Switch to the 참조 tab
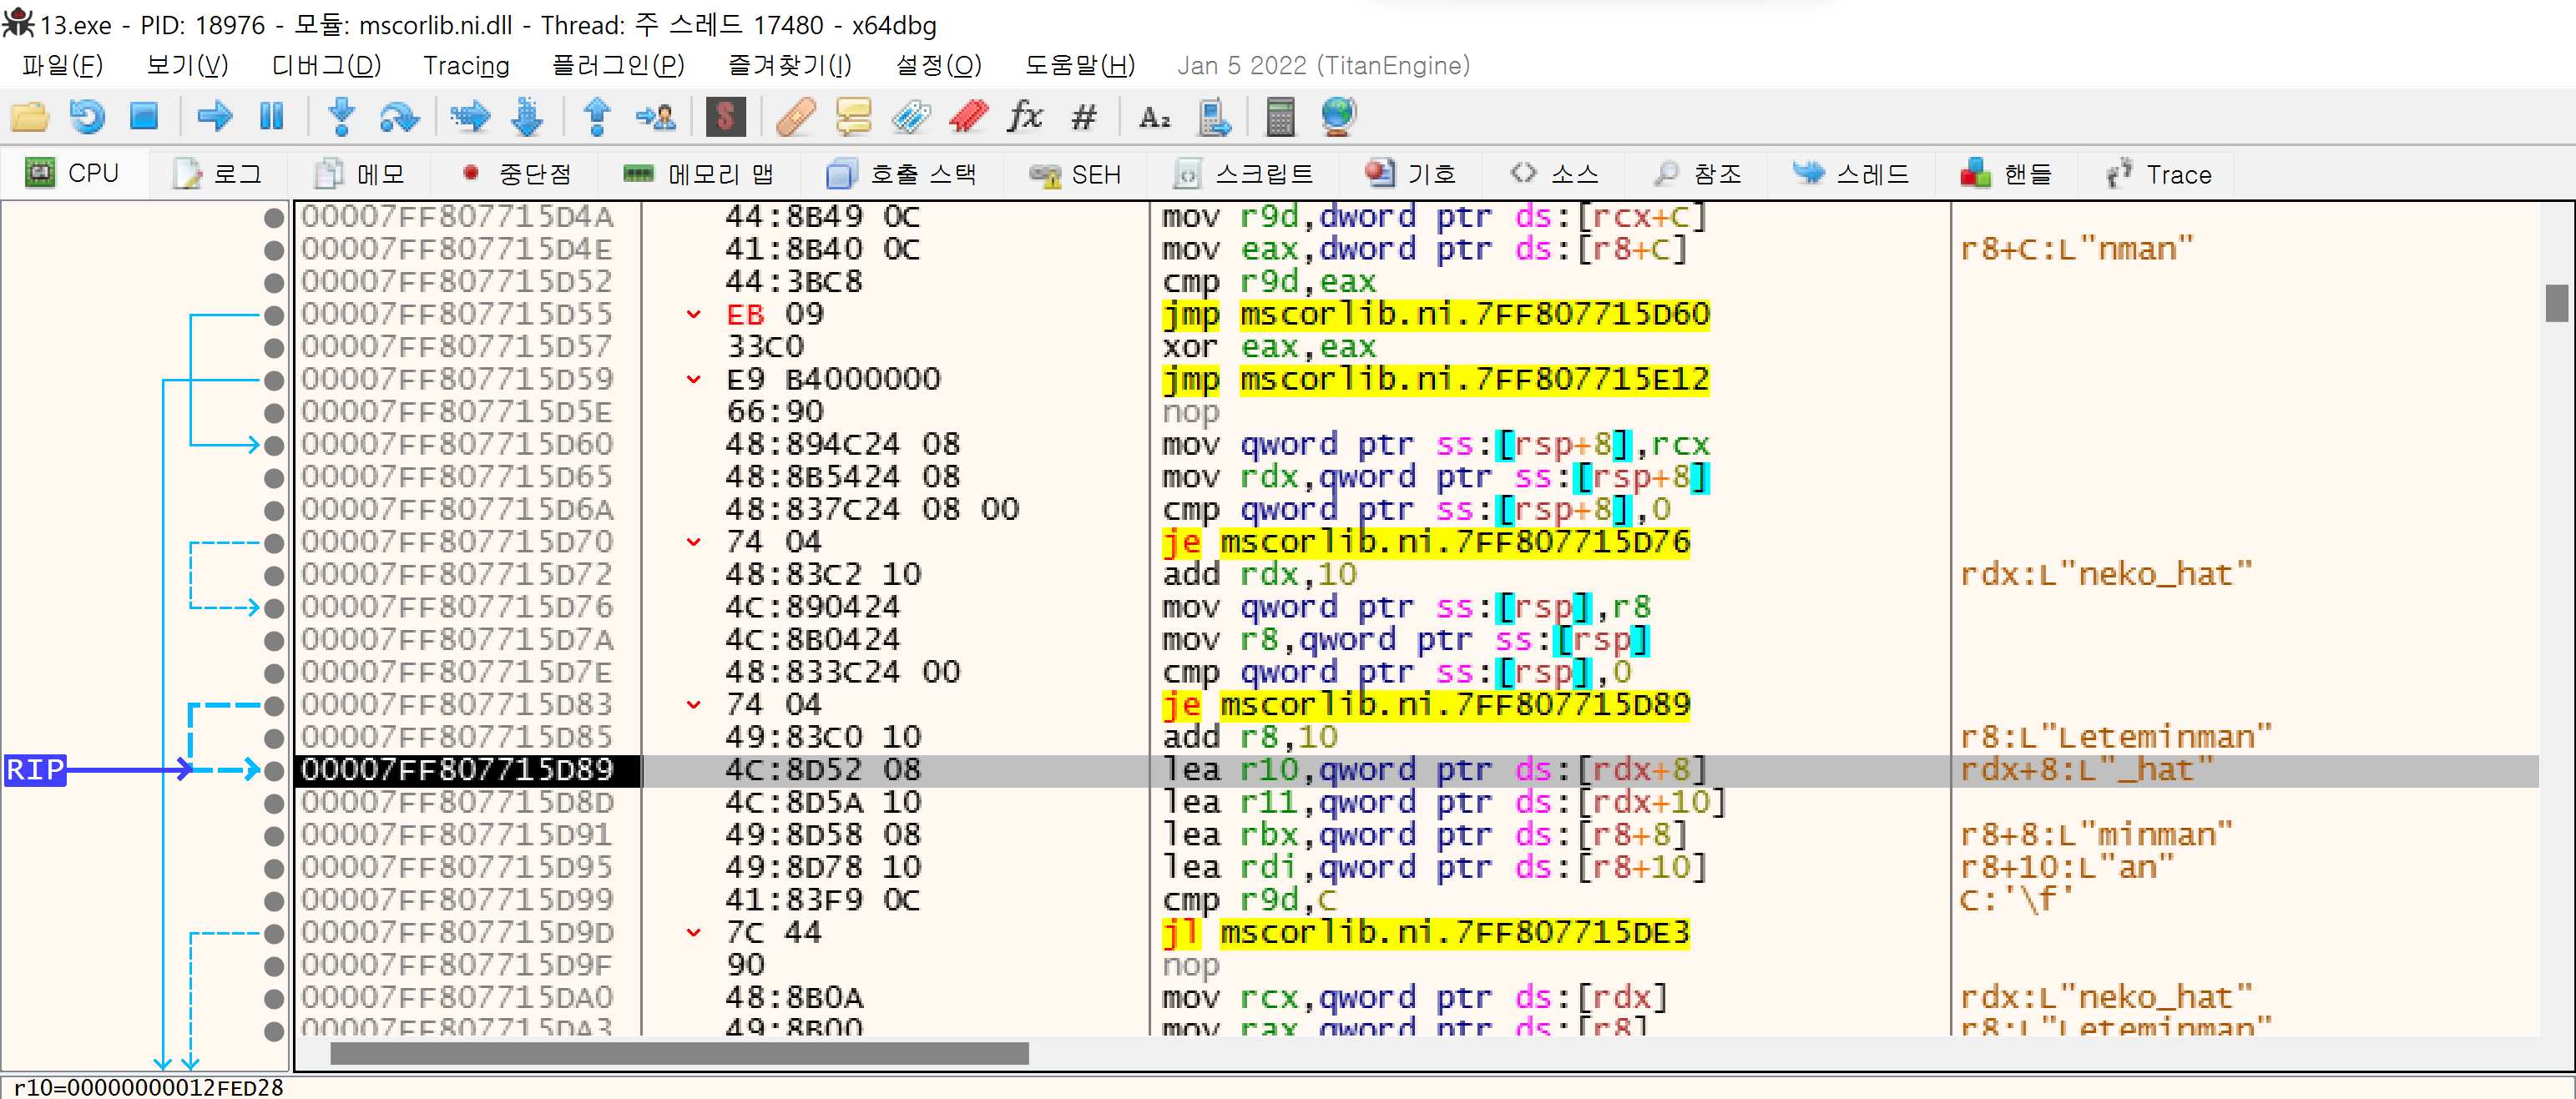 point(1698,174)
